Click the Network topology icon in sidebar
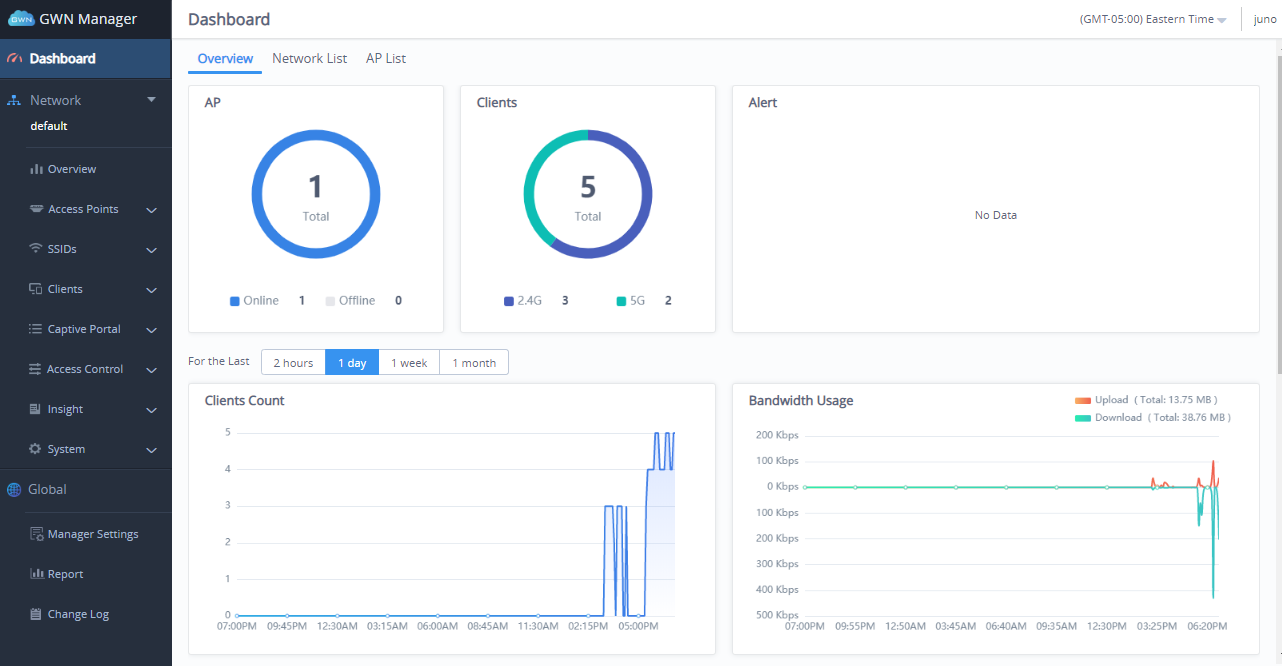1282x666 pixels. click(14, 101)
